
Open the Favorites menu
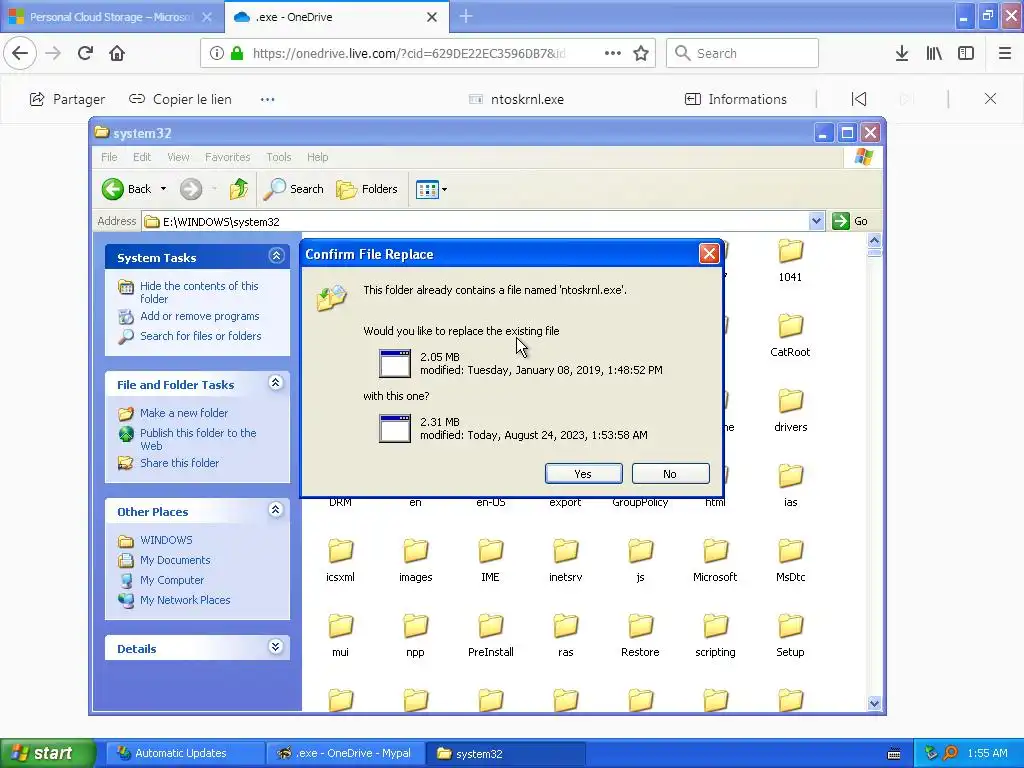coord(227,157)
